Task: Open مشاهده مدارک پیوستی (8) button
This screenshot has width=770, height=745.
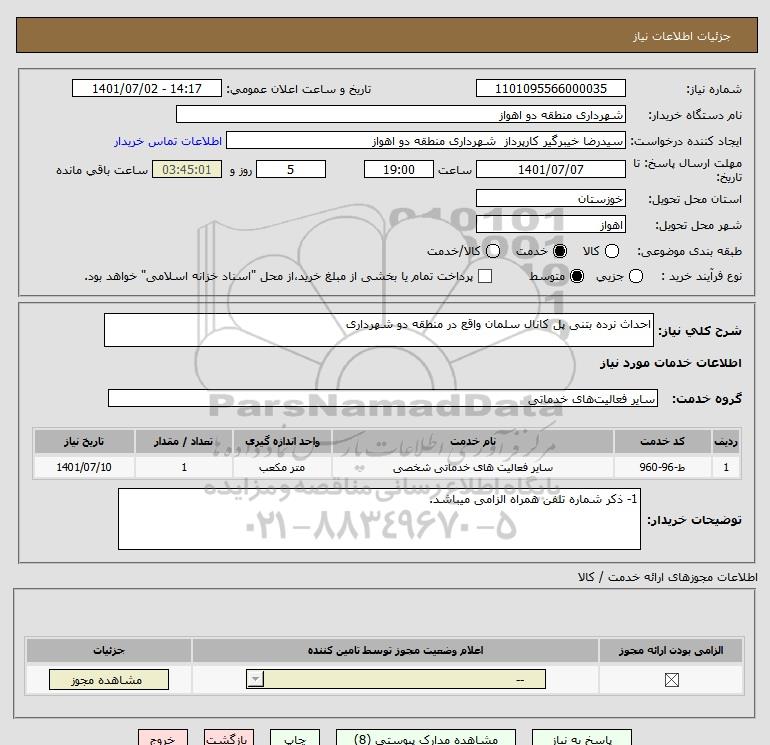Action: 426,739
